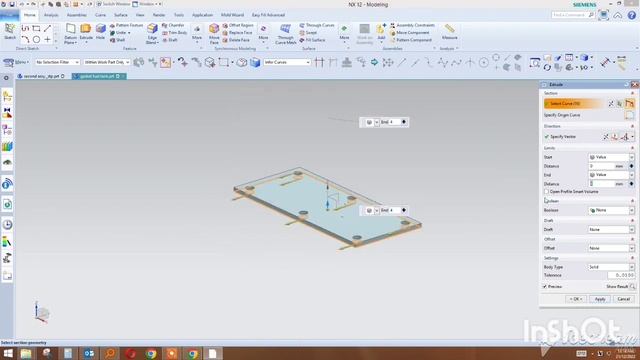Select the Offset Region command

238,25
